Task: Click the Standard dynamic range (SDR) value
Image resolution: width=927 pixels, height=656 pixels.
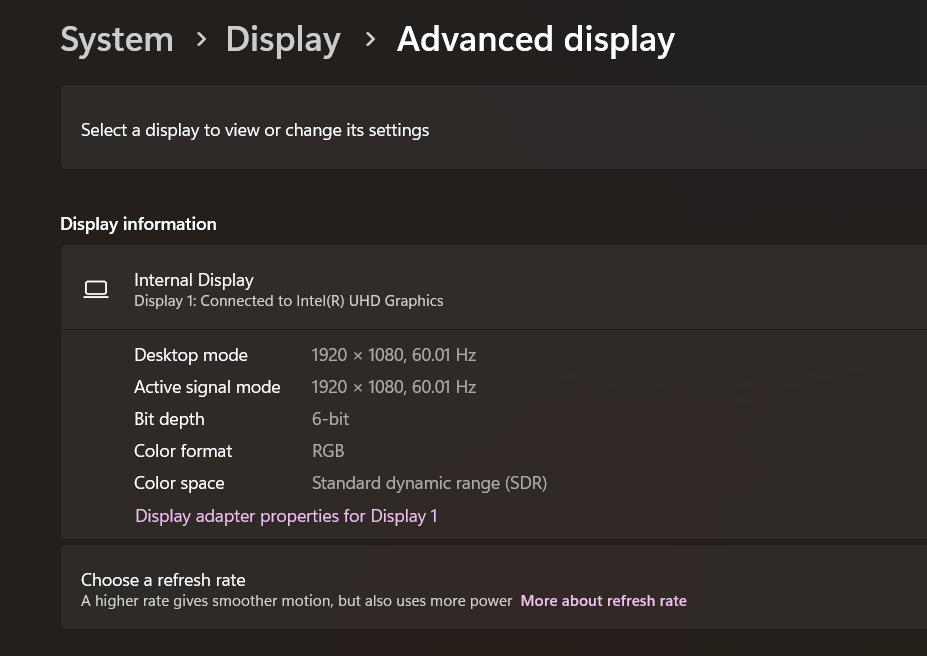Action: (x=429, y=483)
